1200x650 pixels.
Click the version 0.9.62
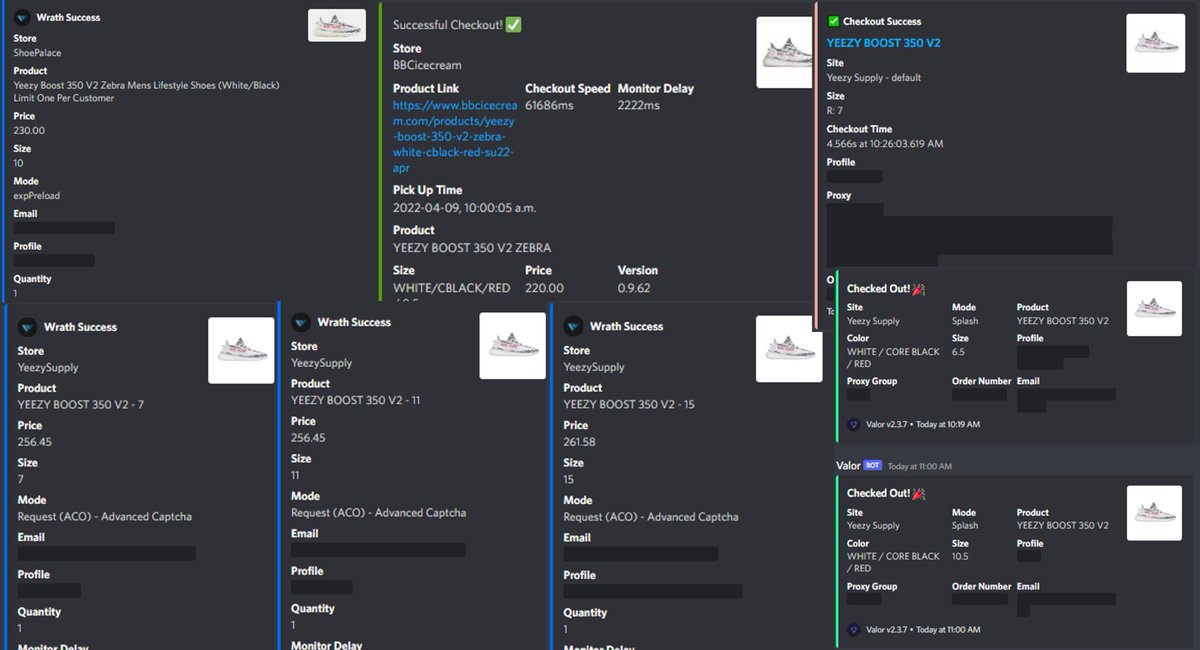click(x=634, y=288)
